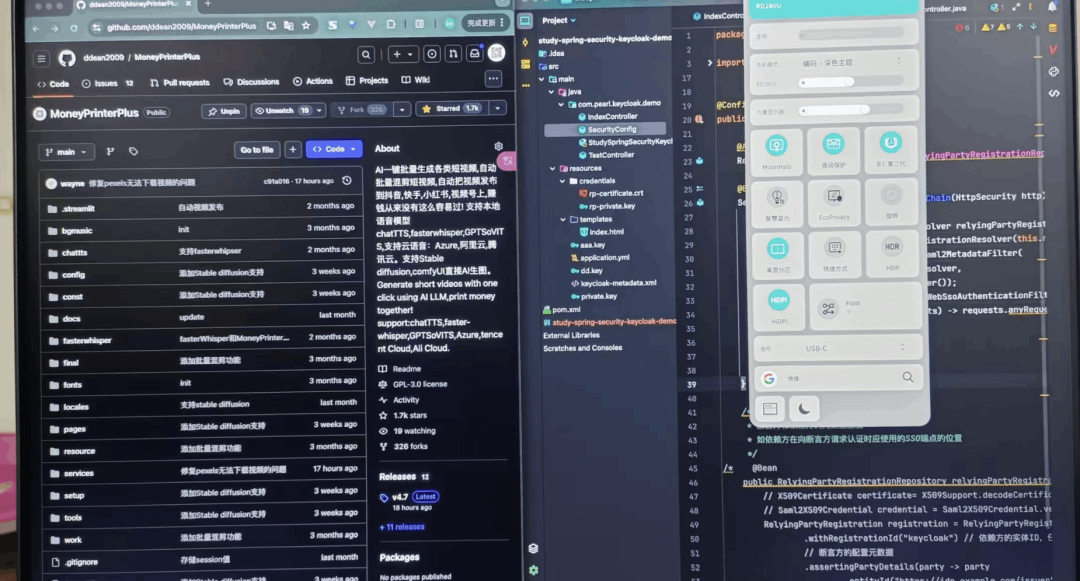Open GitHub create-new plus dropdown

coord(403,54)
